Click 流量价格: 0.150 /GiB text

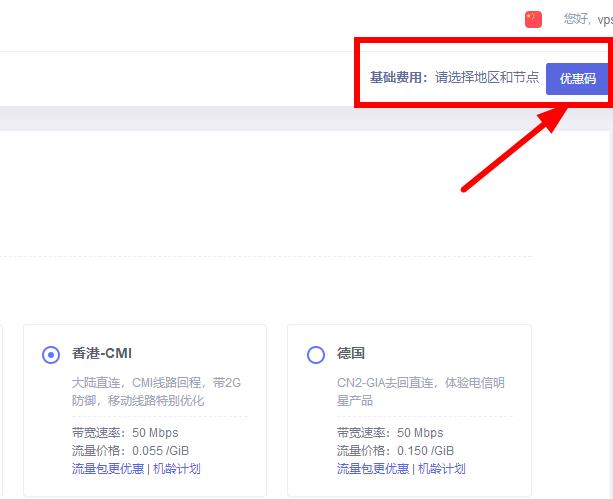pos(395,451)
